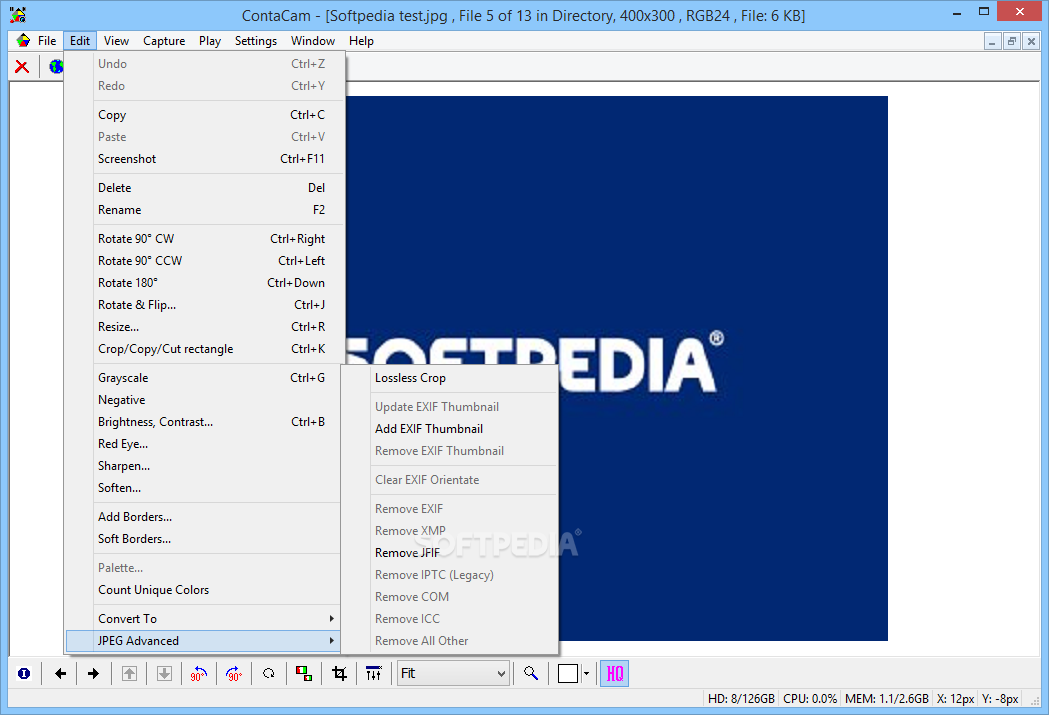
Task: Open Resize... dialog
Action: coord(203,327)
